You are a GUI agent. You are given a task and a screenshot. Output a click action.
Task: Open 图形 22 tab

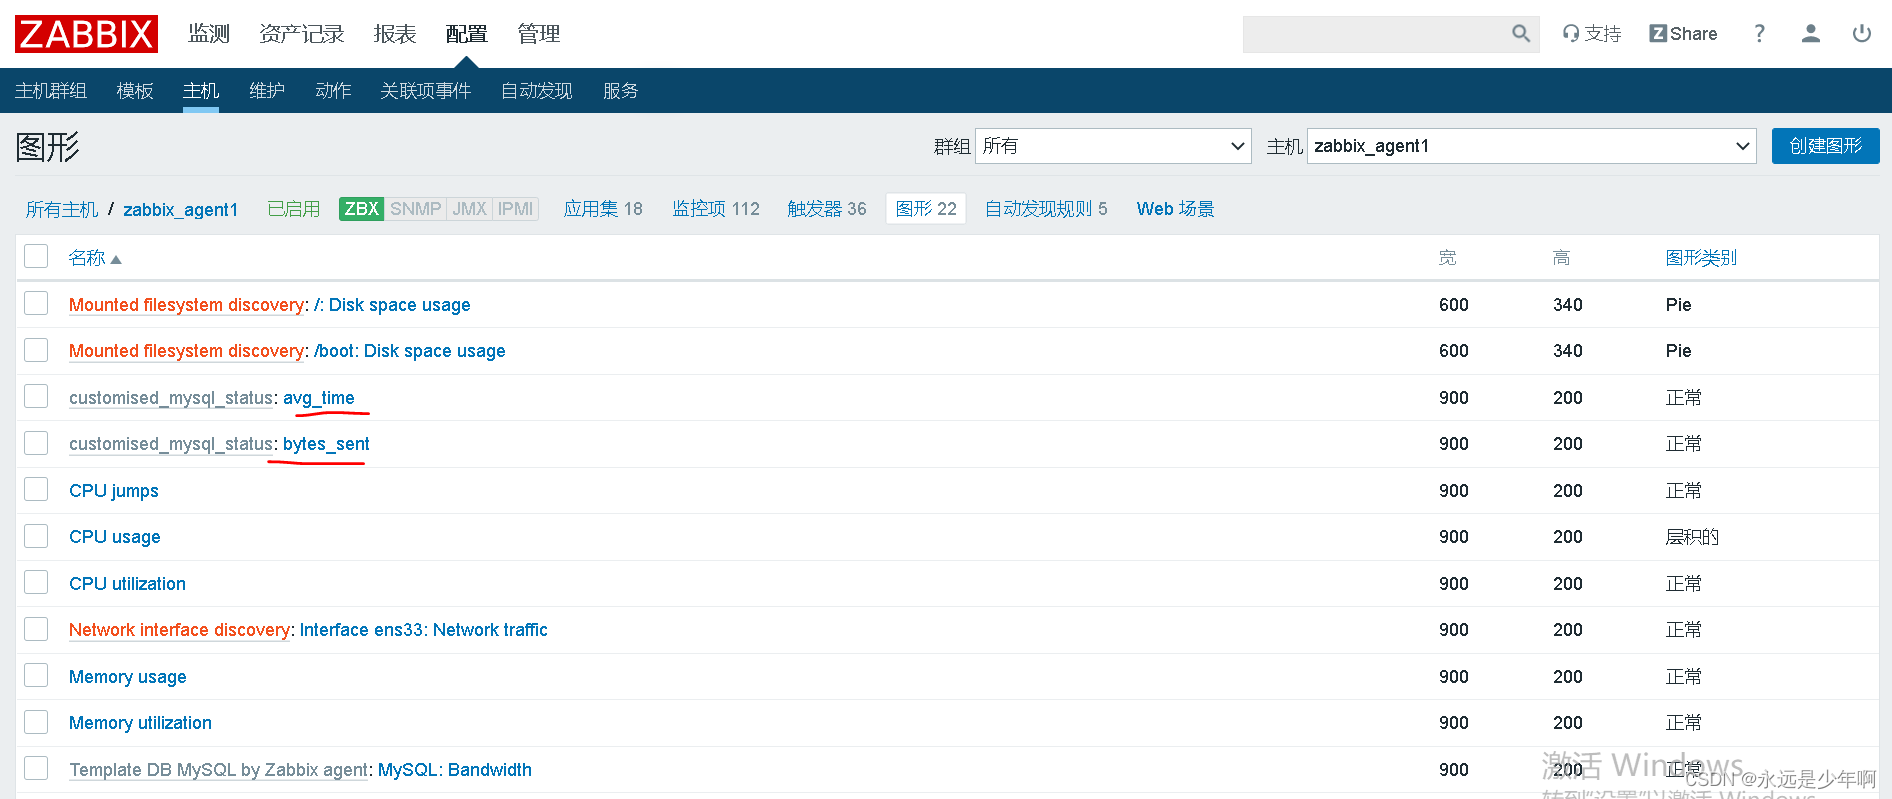(926, 209)
